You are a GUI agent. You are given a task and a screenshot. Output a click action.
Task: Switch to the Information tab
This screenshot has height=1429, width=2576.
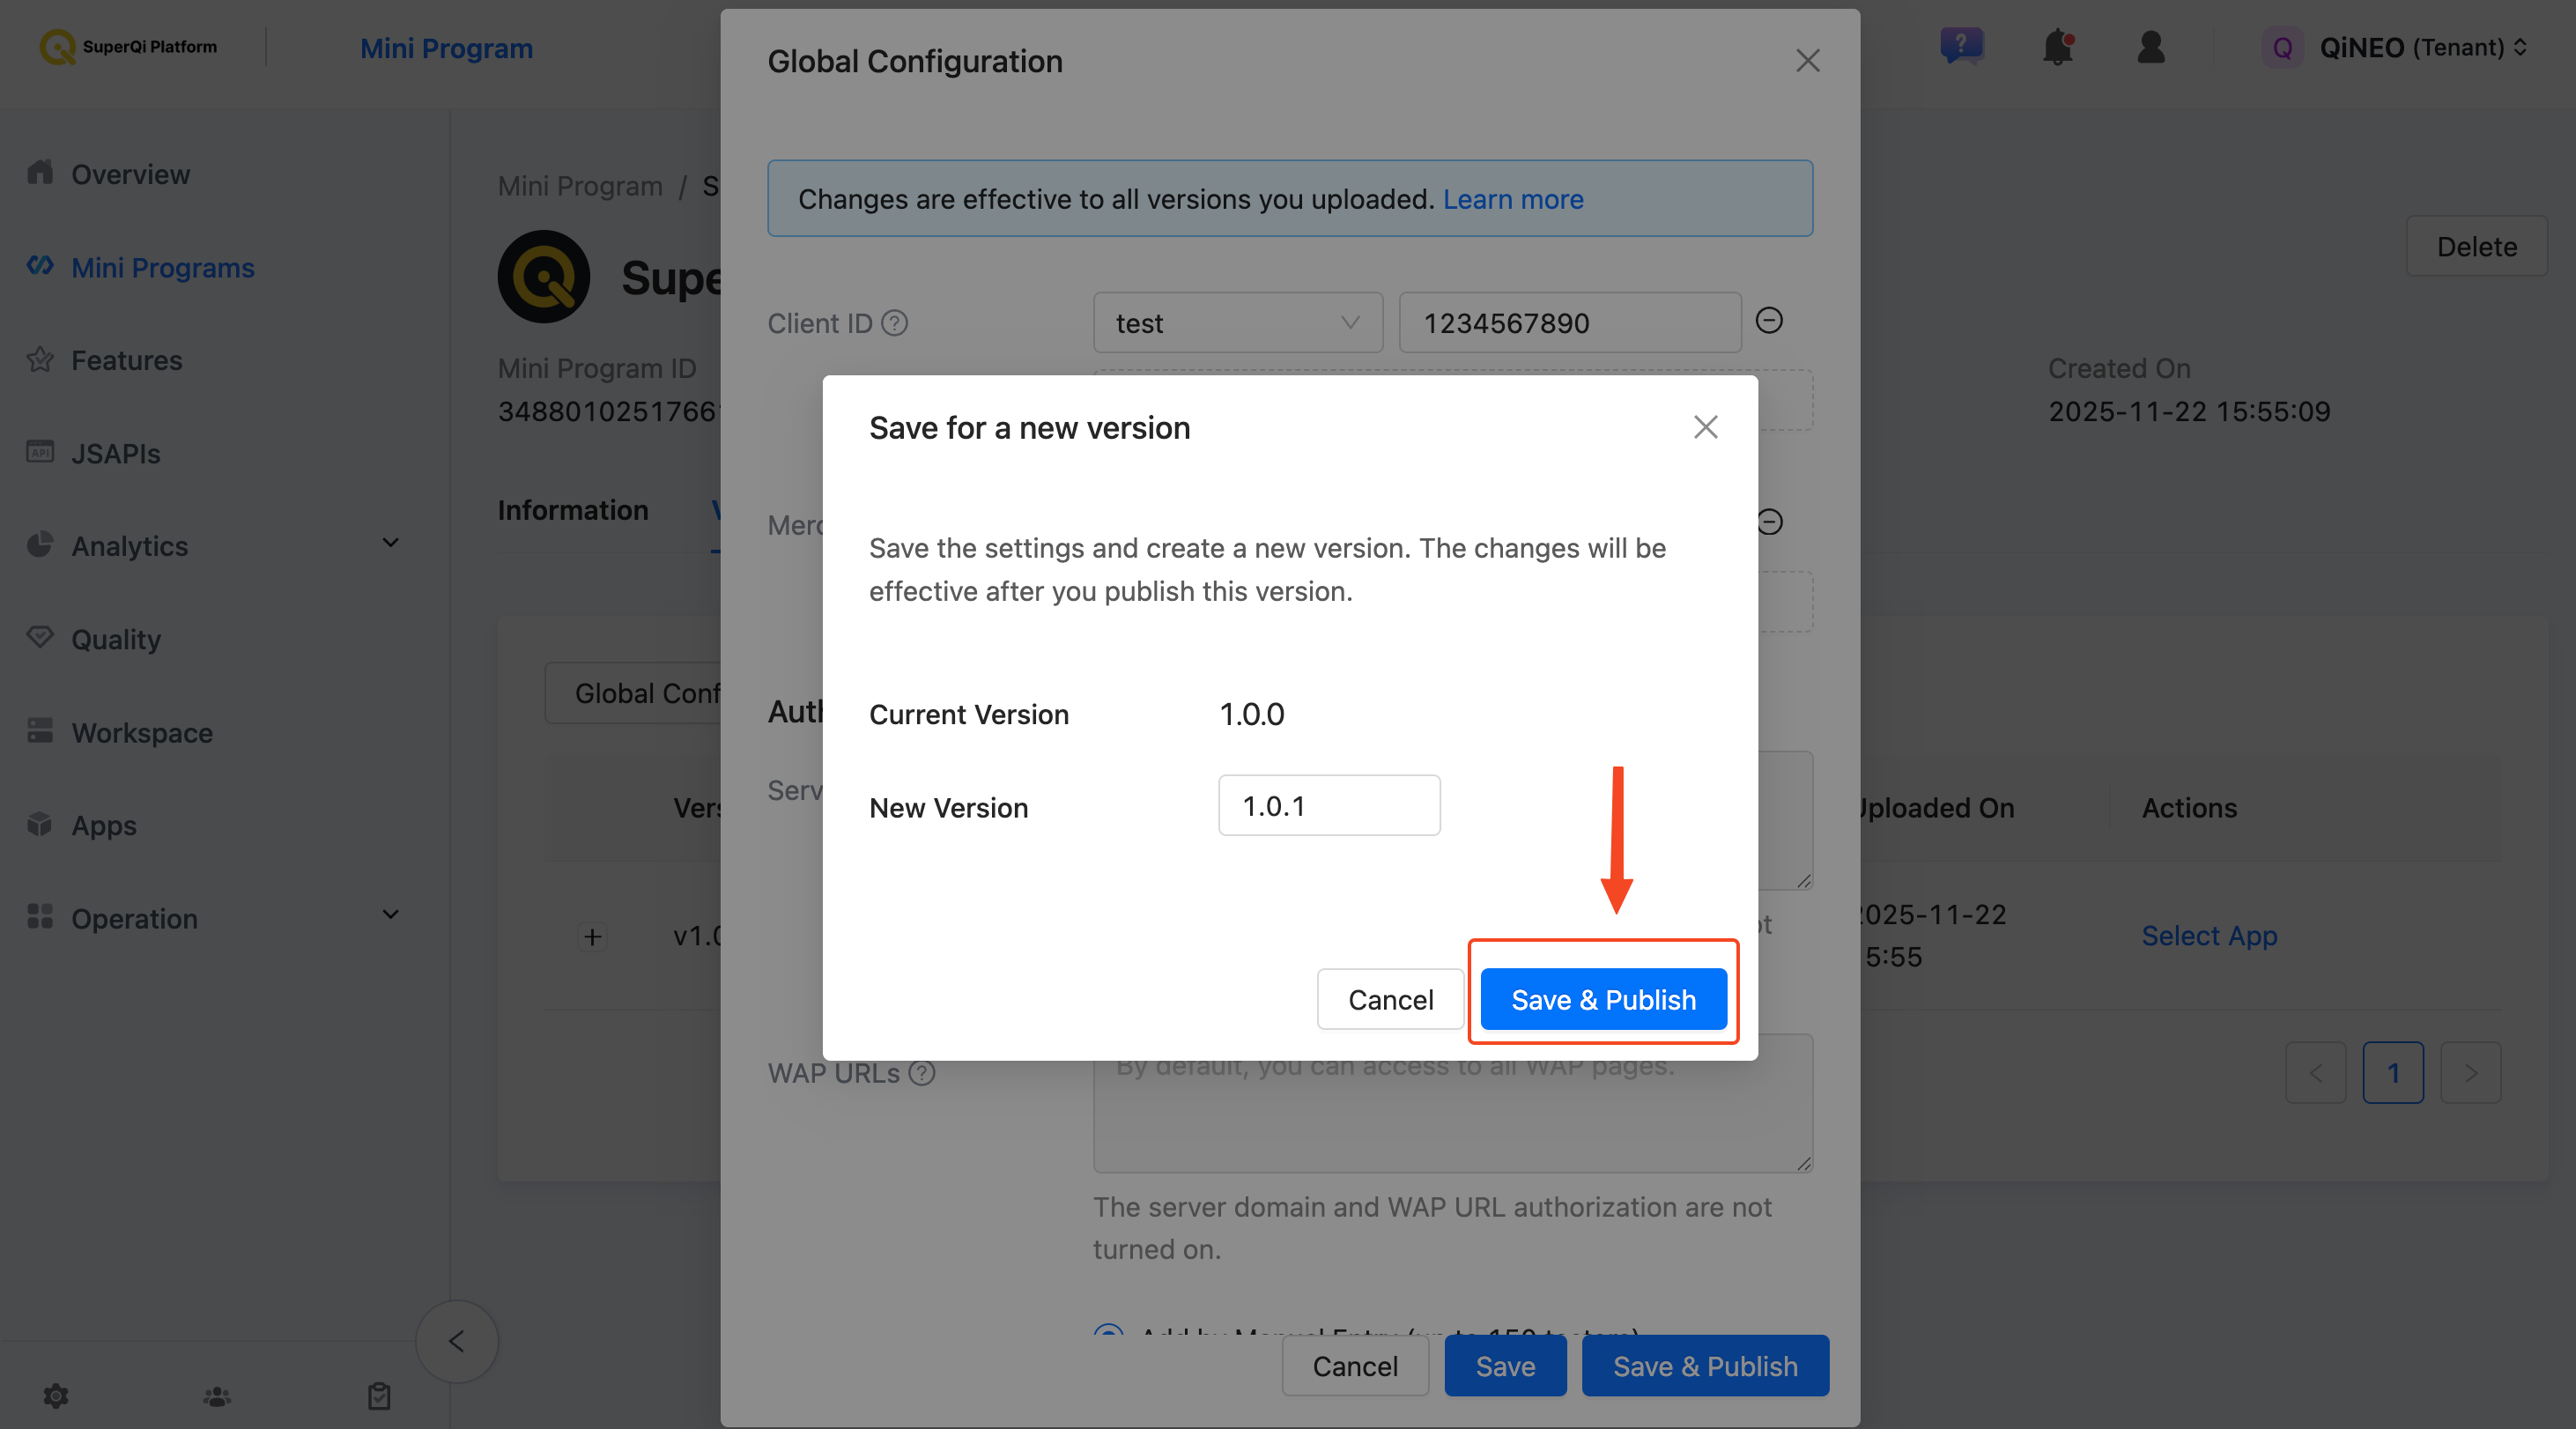(x=573, y=510)
